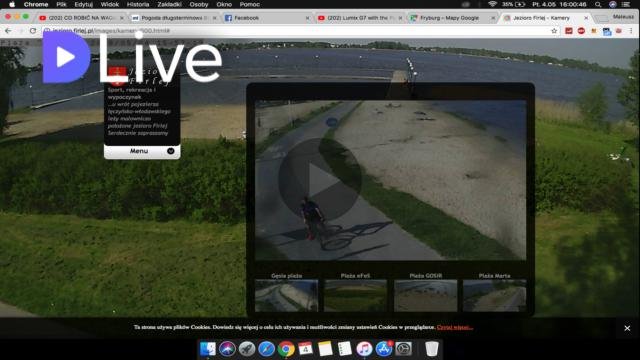This screenshot has height=360, width=640.
Task: Open the Okno menu
Action: [x=224, y=4]
